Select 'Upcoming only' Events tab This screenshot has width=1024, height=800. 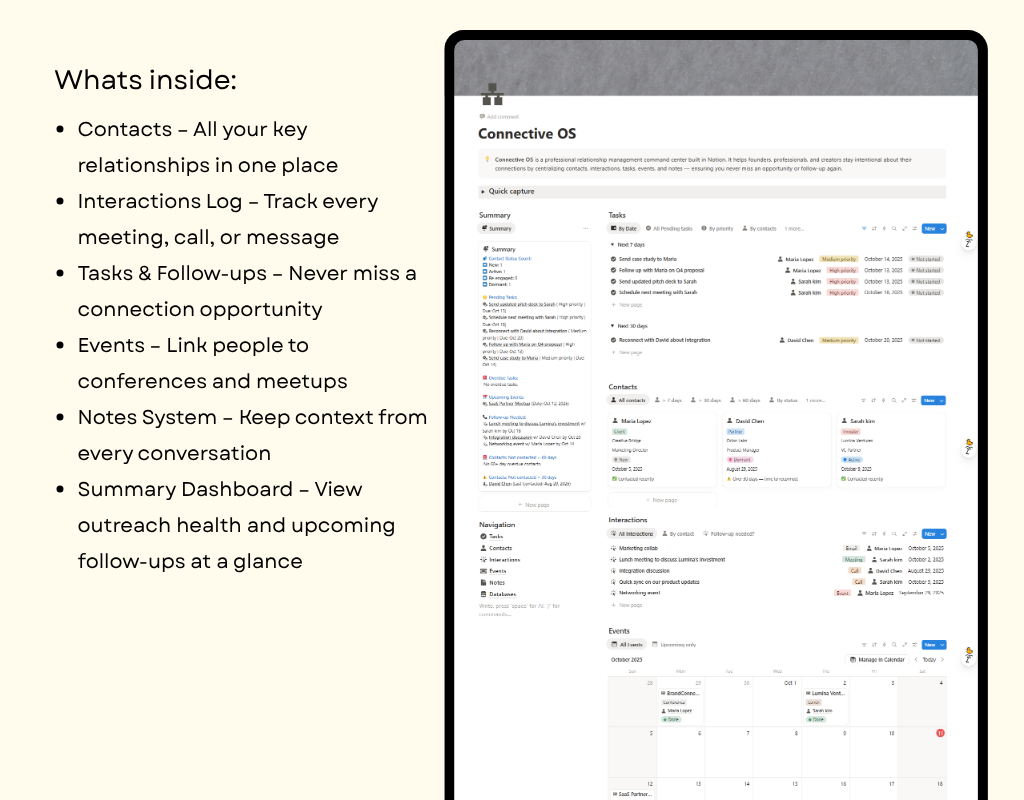(674, 645)
